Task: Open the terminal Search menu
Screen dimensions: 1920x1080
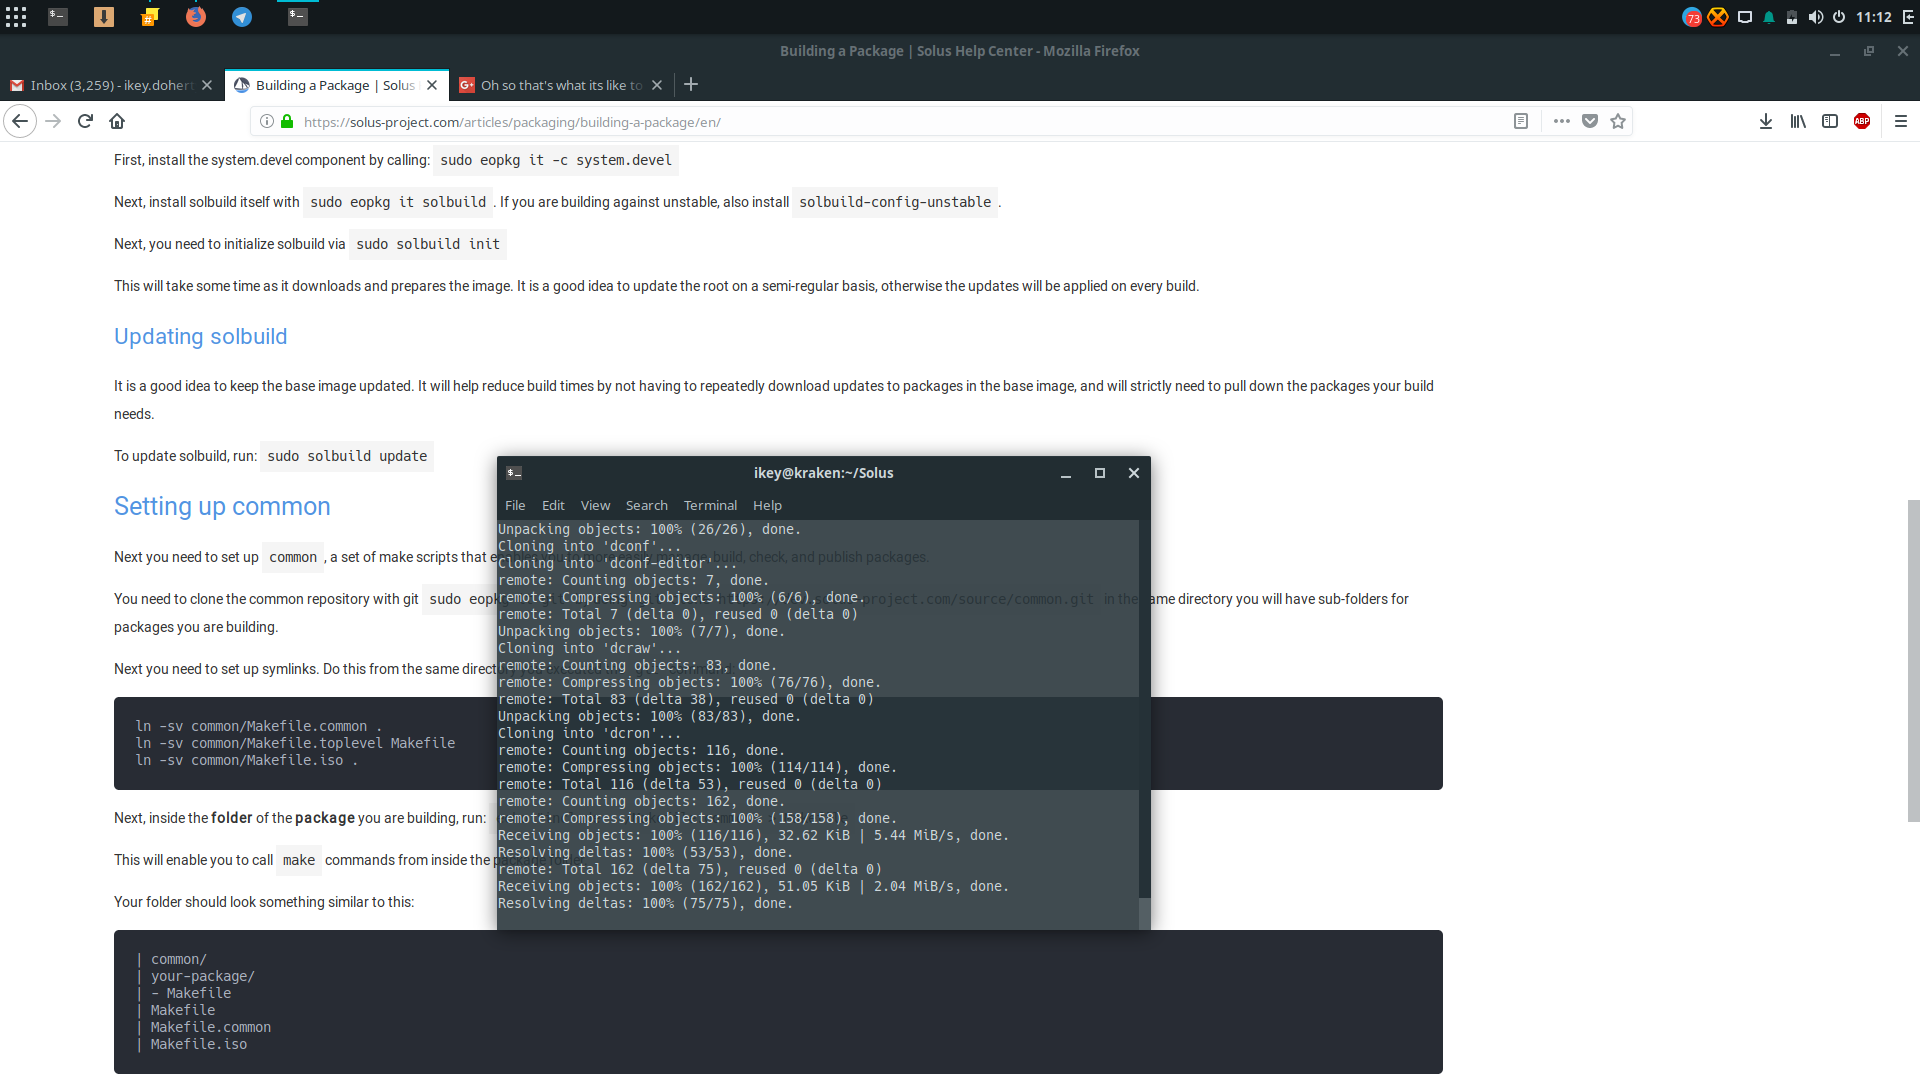Action: click(647, 505)
